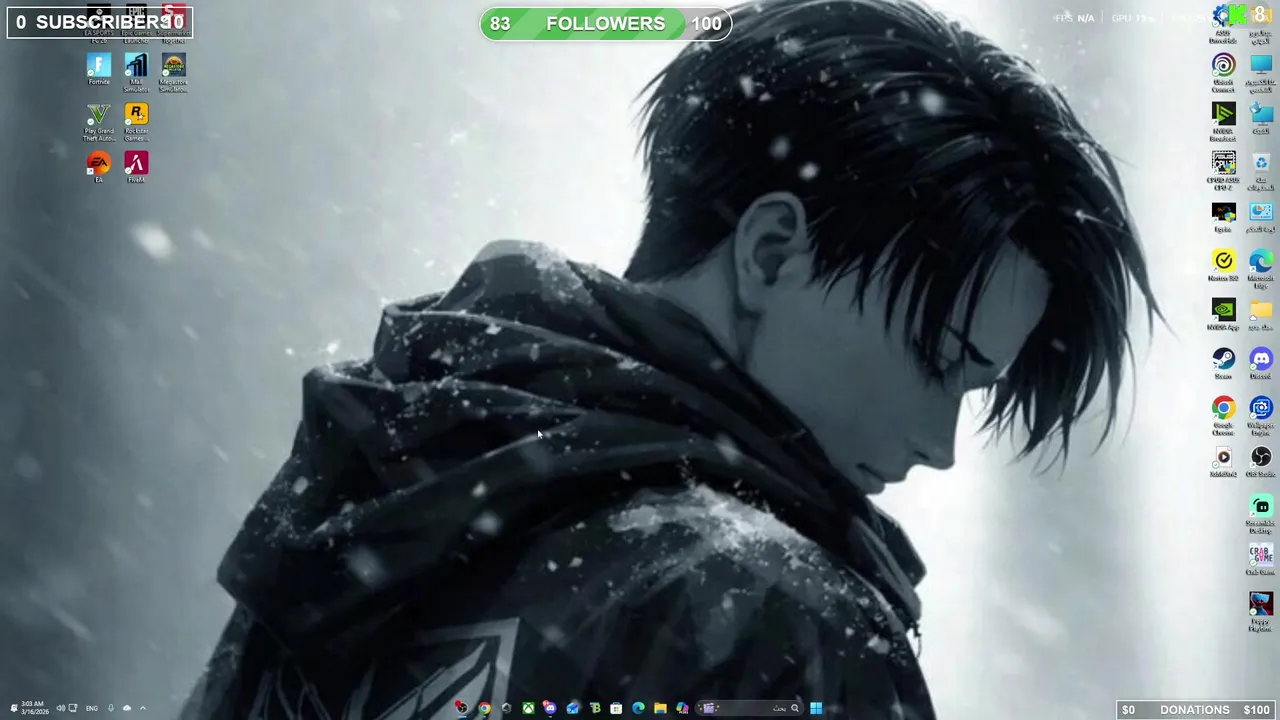Click the ENG language indicator
The height and width of the screenshot is (720, 1280).
point(92,708)
